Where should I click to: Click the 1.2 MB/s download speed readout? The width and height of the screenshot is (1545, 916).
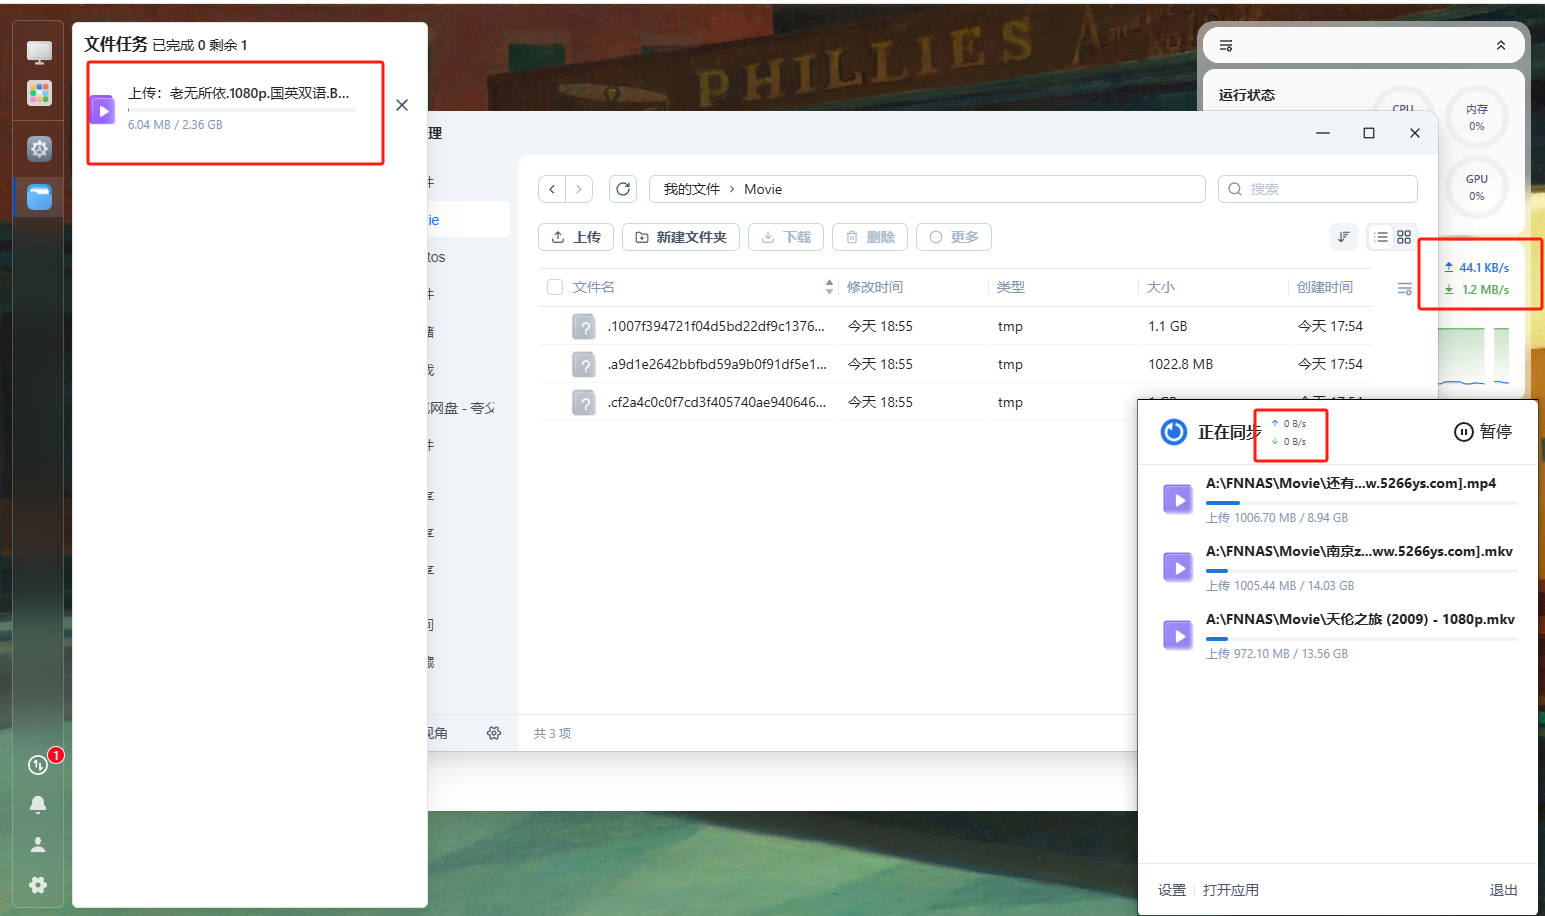point(1477,289)
